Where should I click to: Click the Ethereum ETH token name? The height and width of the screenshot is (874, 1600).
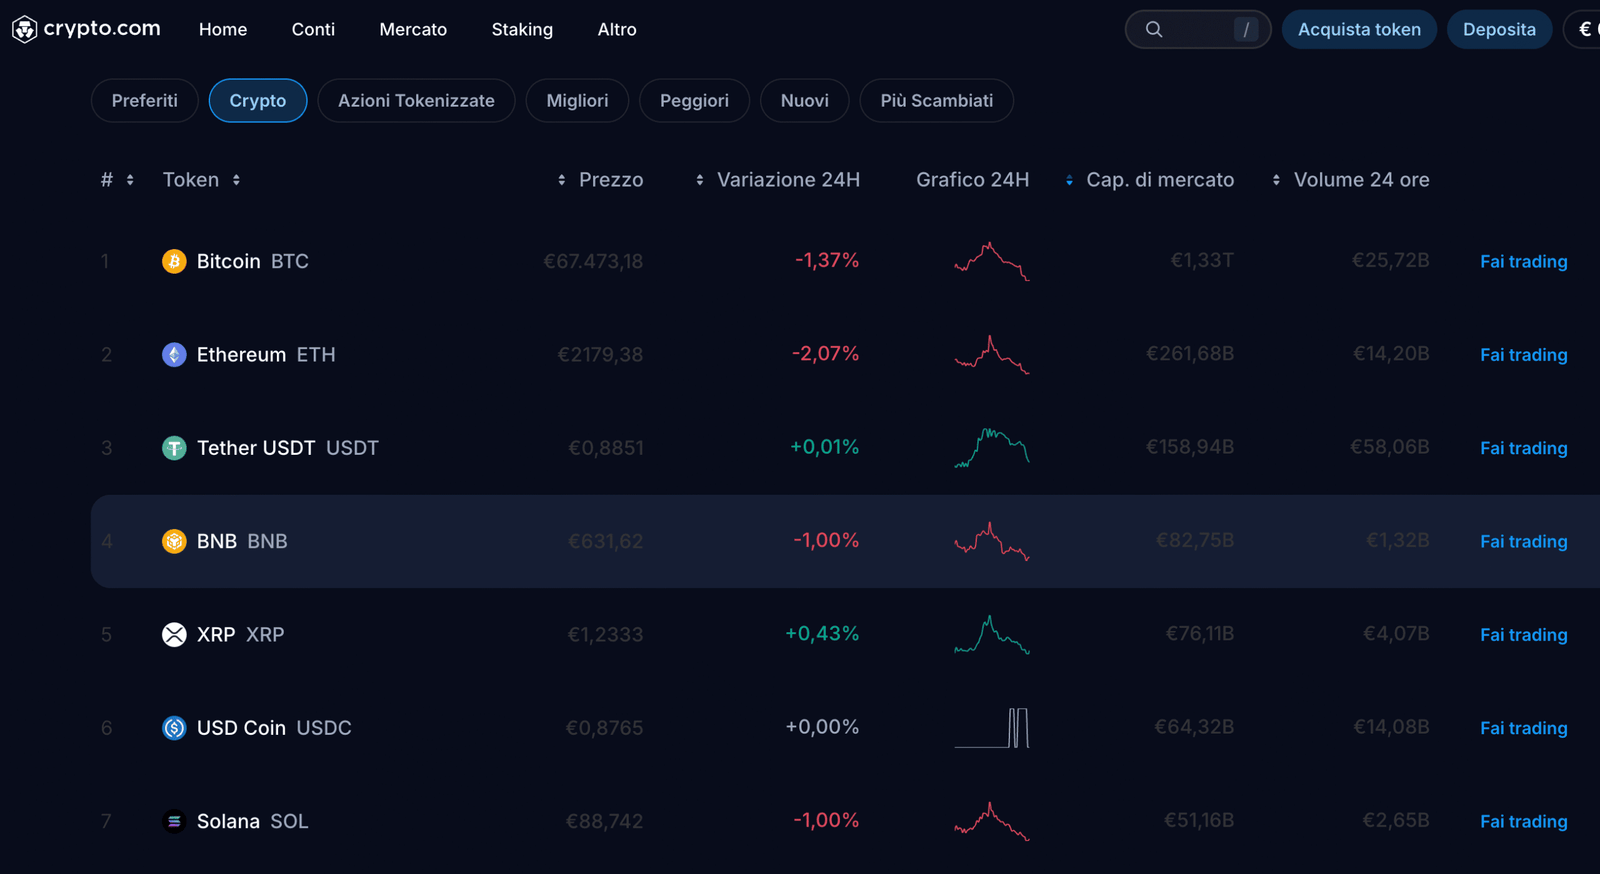pos(266,355)
